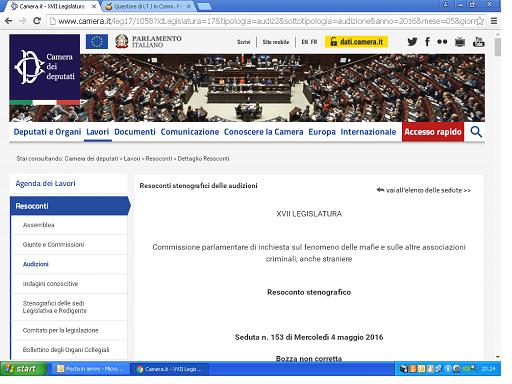Image resolution: width=512 pixels, height=384 pixels.
Task: Open the dati.camera.it link
Action: click(x=356, y=42)
